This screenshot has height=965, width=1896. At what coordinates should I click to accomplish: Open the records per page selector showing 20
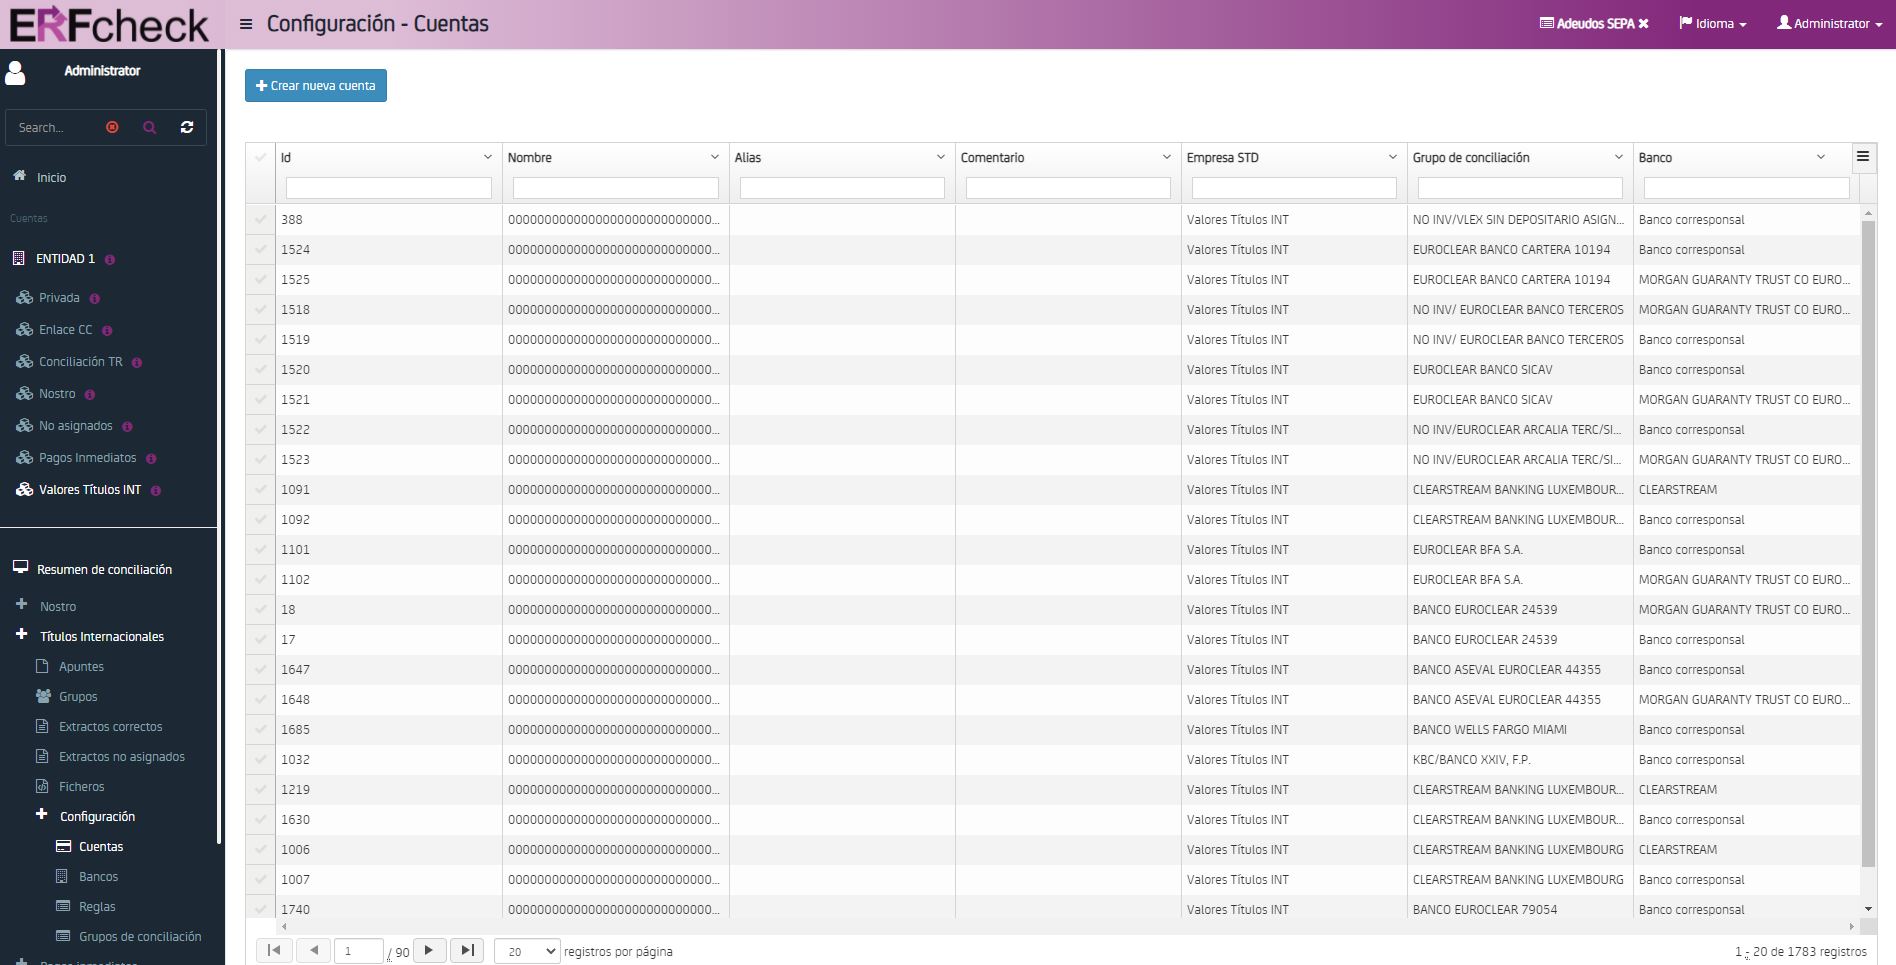527,951
